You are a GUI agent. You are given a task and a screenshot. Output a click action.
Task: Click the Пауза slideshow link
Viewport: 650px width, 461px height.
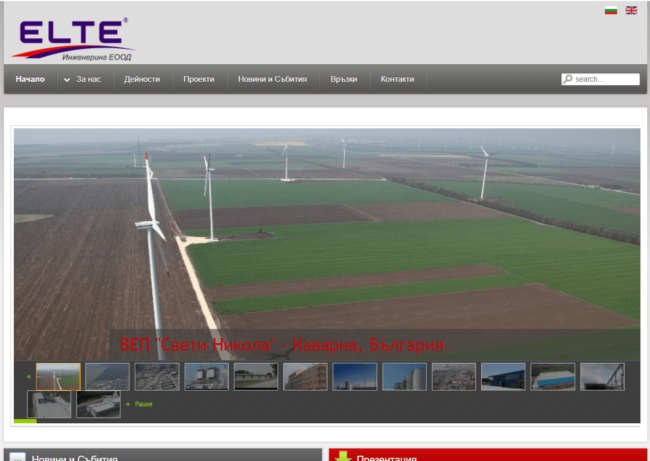(x=142, y=404)
